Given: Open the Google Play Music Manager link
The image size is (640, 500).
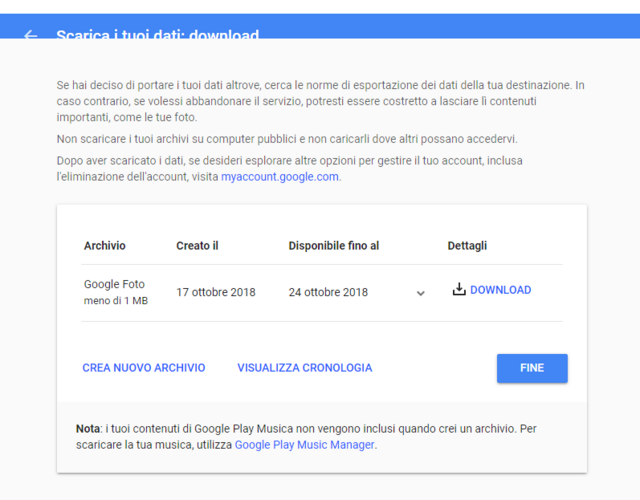Looking at the screenshot, I should click(304, 445).
